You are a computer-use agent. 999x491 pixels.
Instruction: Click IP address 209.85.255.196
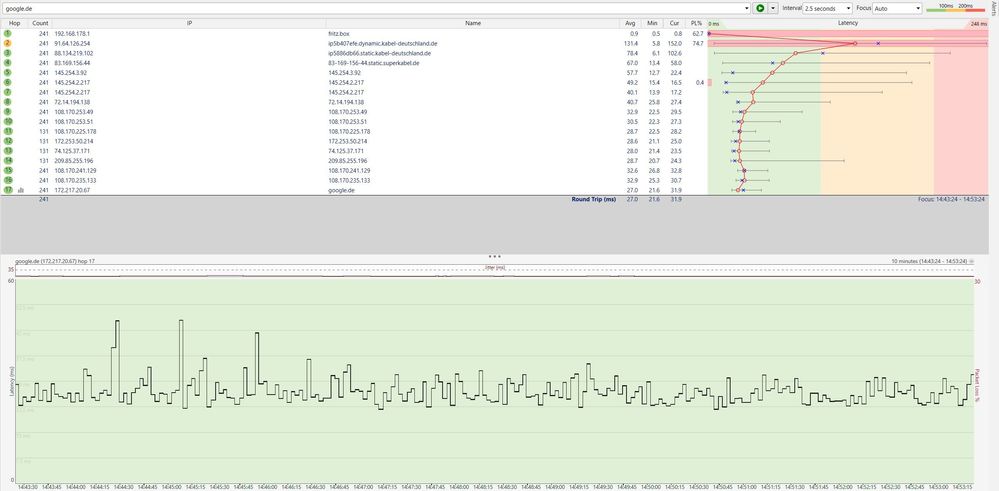[74, 161]
